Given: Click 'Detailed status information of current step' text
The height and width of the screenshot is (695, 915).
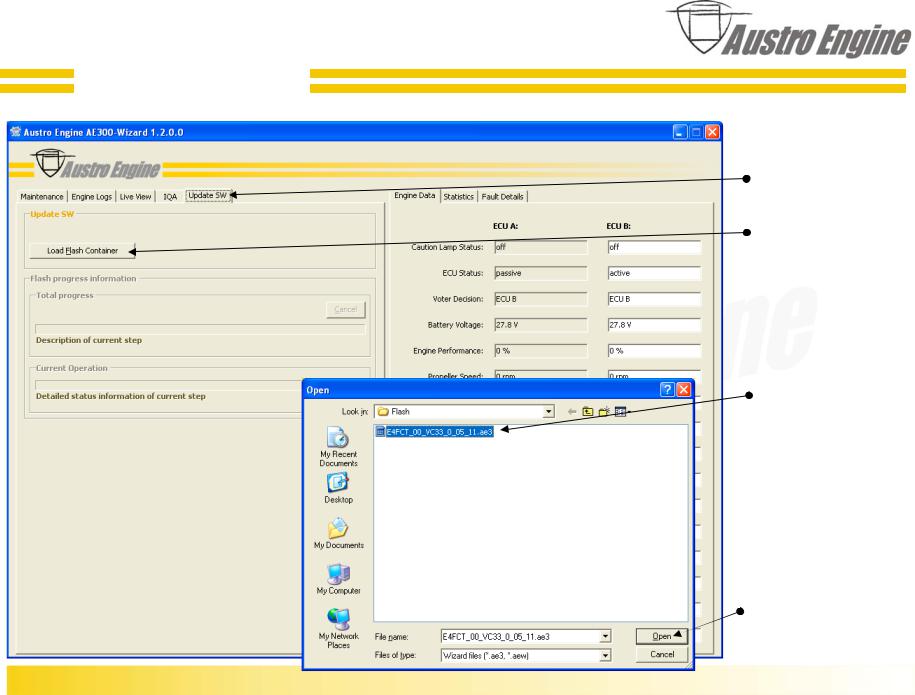Looking at the screenshot, I should coord(121,396).
